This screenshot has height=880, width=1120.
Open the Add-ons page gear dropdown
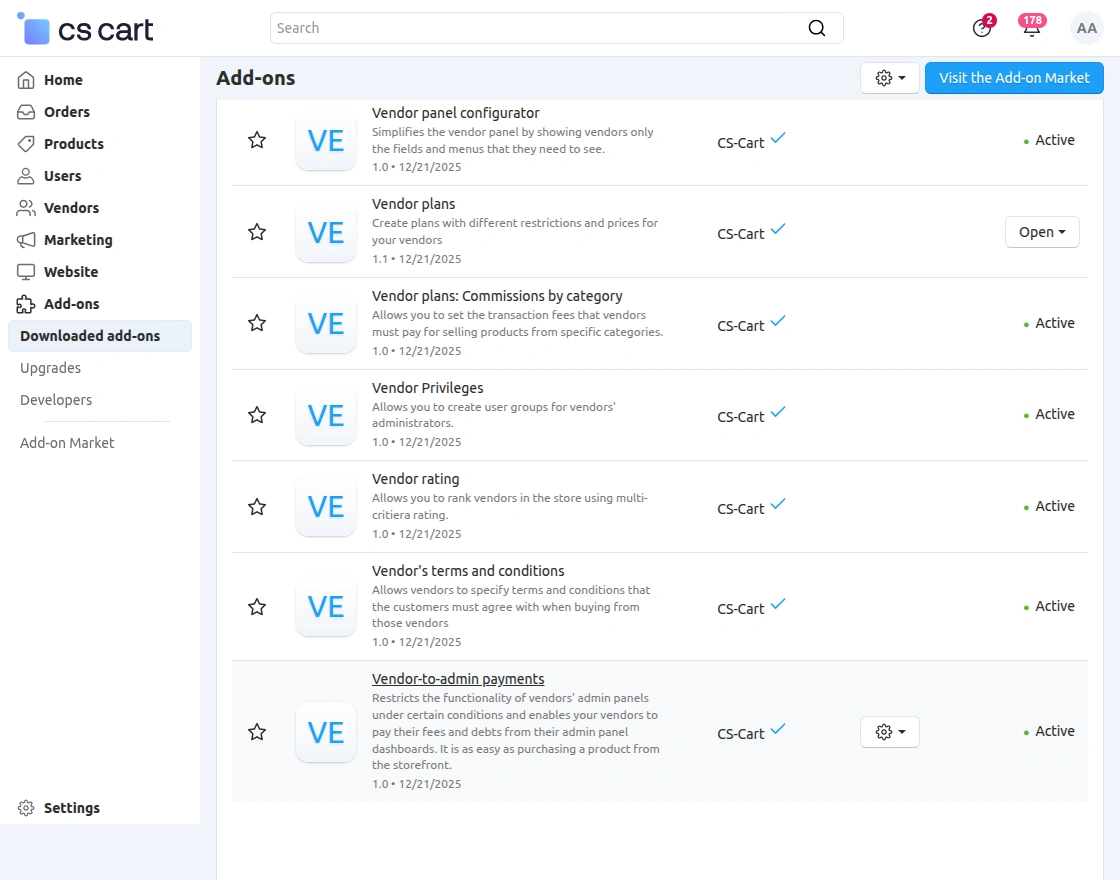[889, 78]
